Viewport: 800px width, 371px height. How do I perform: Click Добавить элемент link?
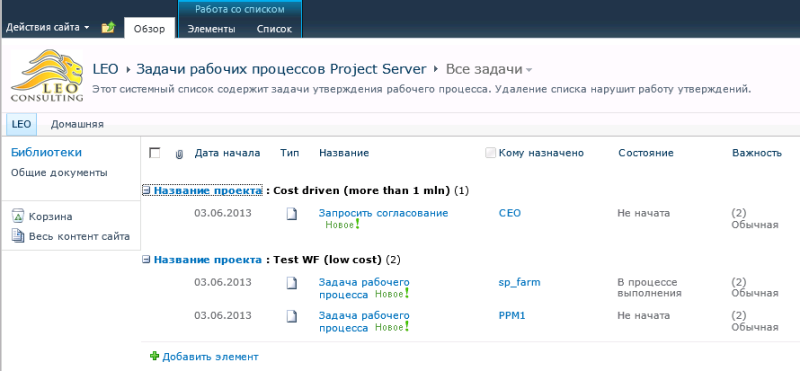click(210, 357)
